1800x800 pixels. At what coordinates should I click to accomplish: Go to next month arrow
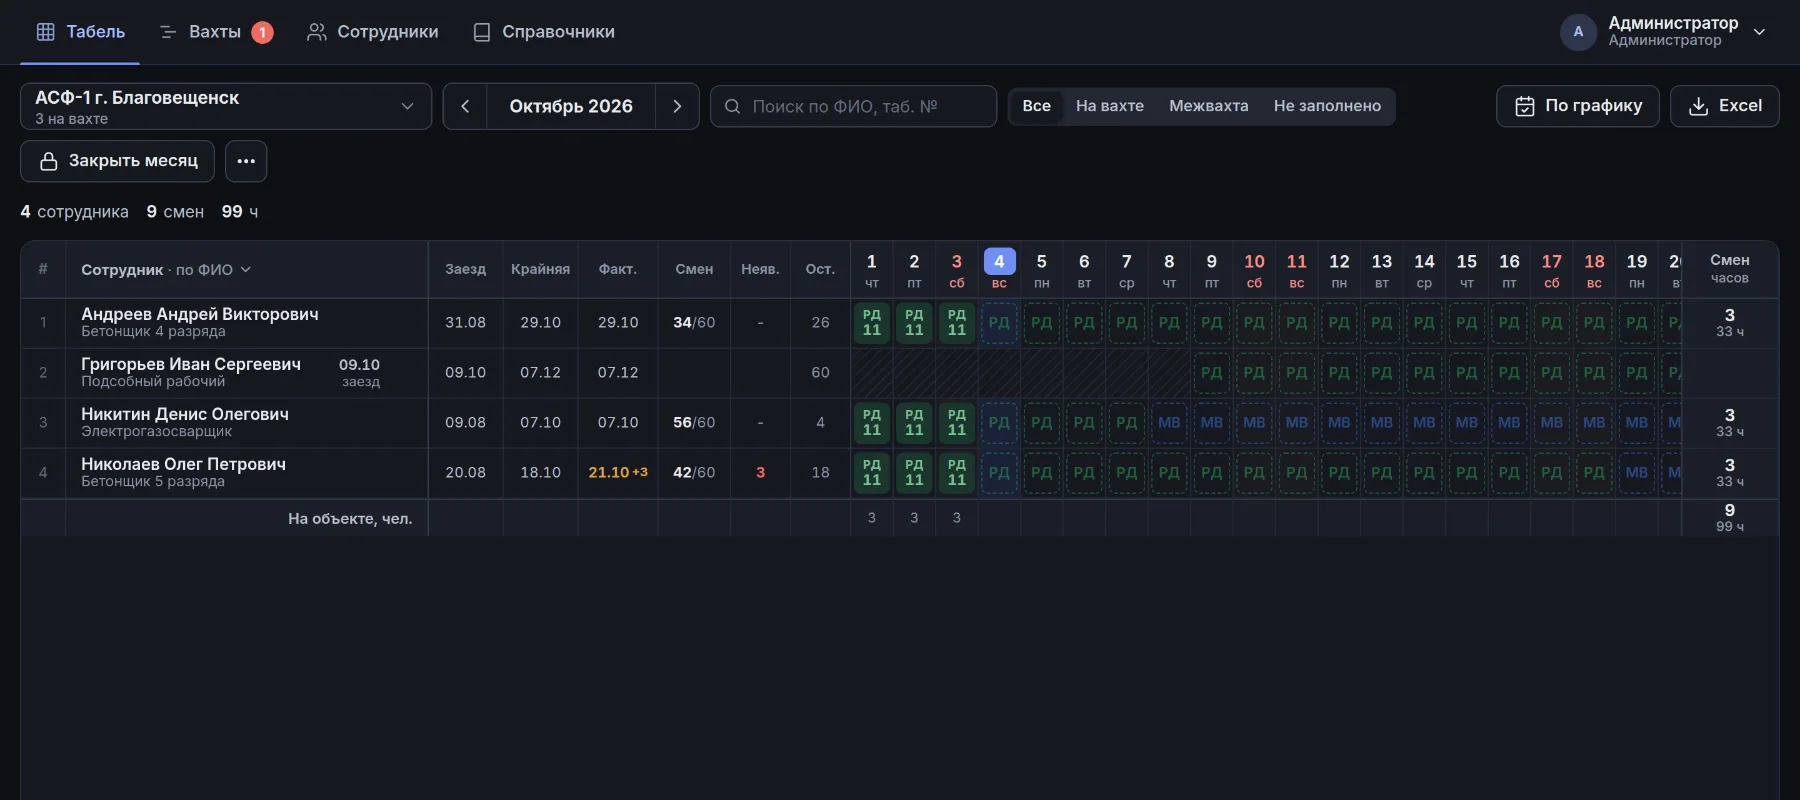pos(677,106)
